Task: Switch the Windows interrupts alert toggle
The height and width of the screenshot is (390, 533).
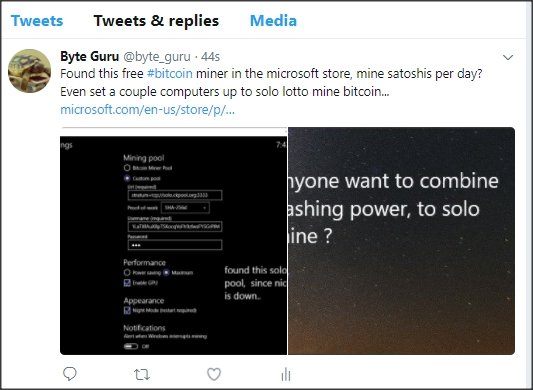Action: [x=131, y=346]
